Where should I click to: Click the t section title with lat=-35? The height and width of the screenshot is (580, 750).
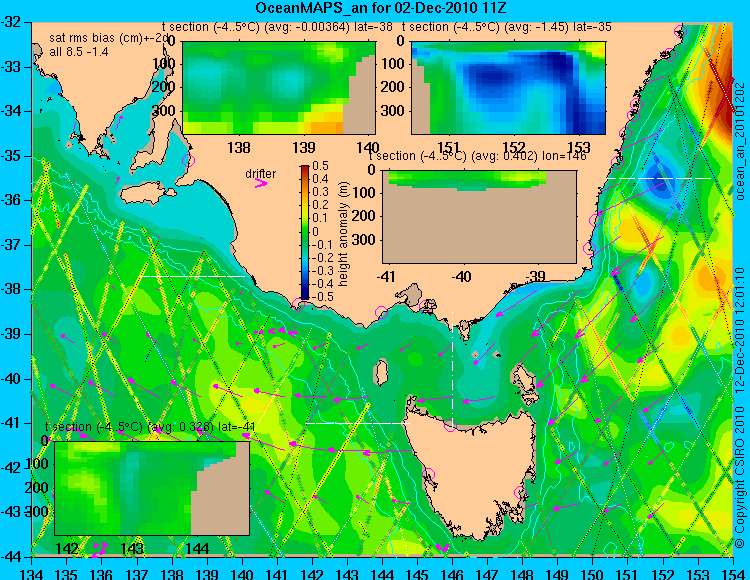coord(507,27)
